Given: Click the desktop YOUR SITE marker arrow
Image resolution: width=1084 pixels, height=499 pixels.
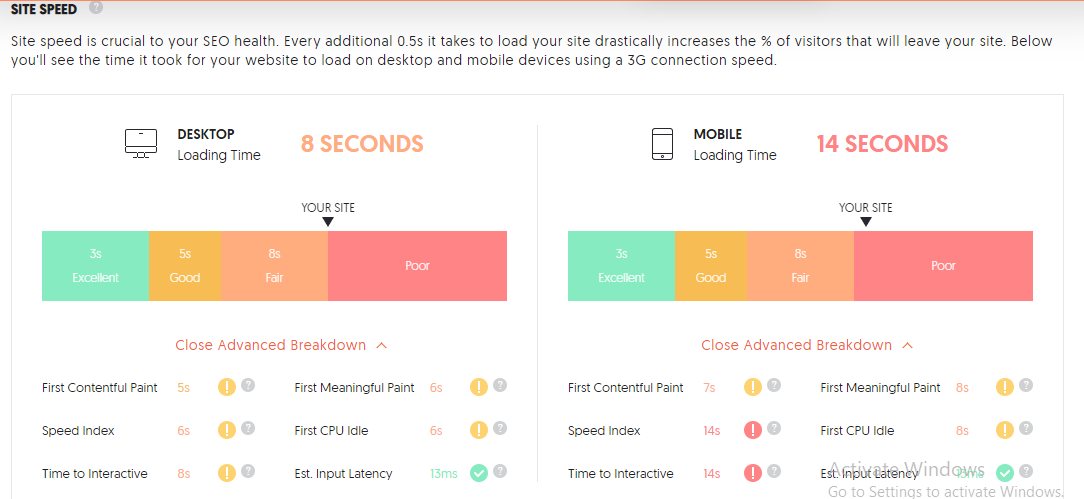Looking at the screenshot, I should coord(328,222).
